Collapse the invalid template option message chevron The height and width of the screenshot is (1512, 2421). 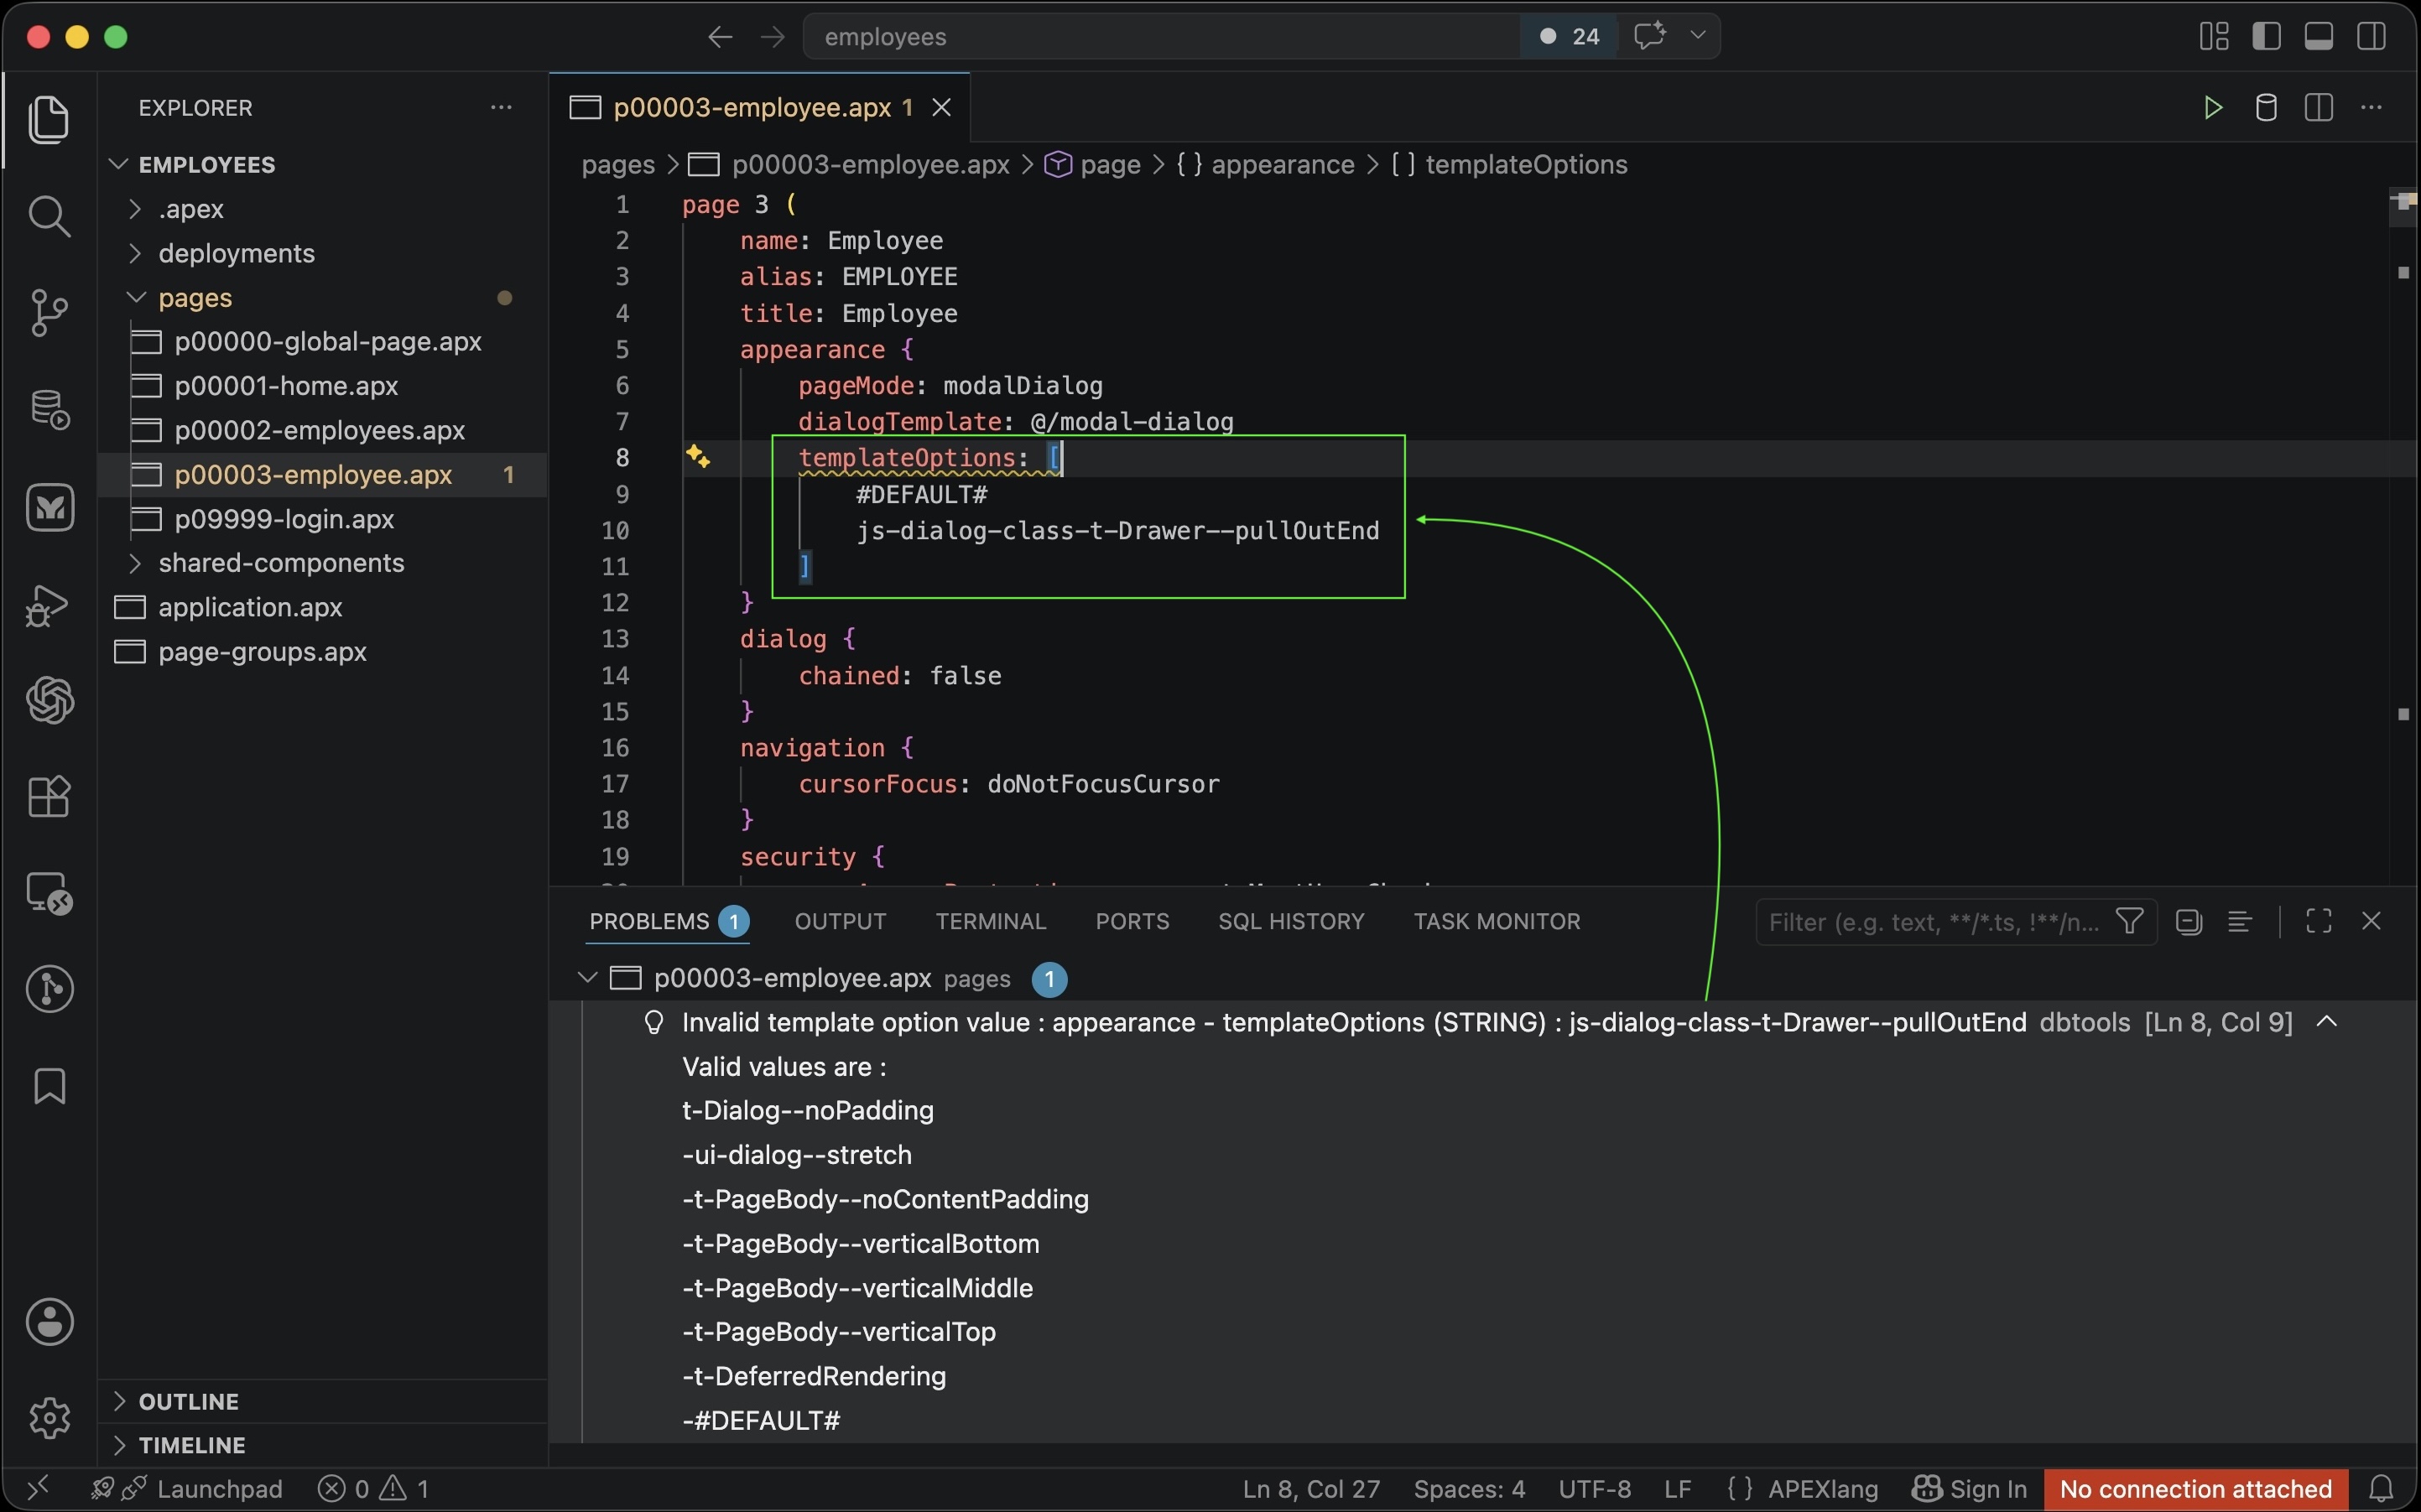pyautogui.click(x=2327, y=1022)
